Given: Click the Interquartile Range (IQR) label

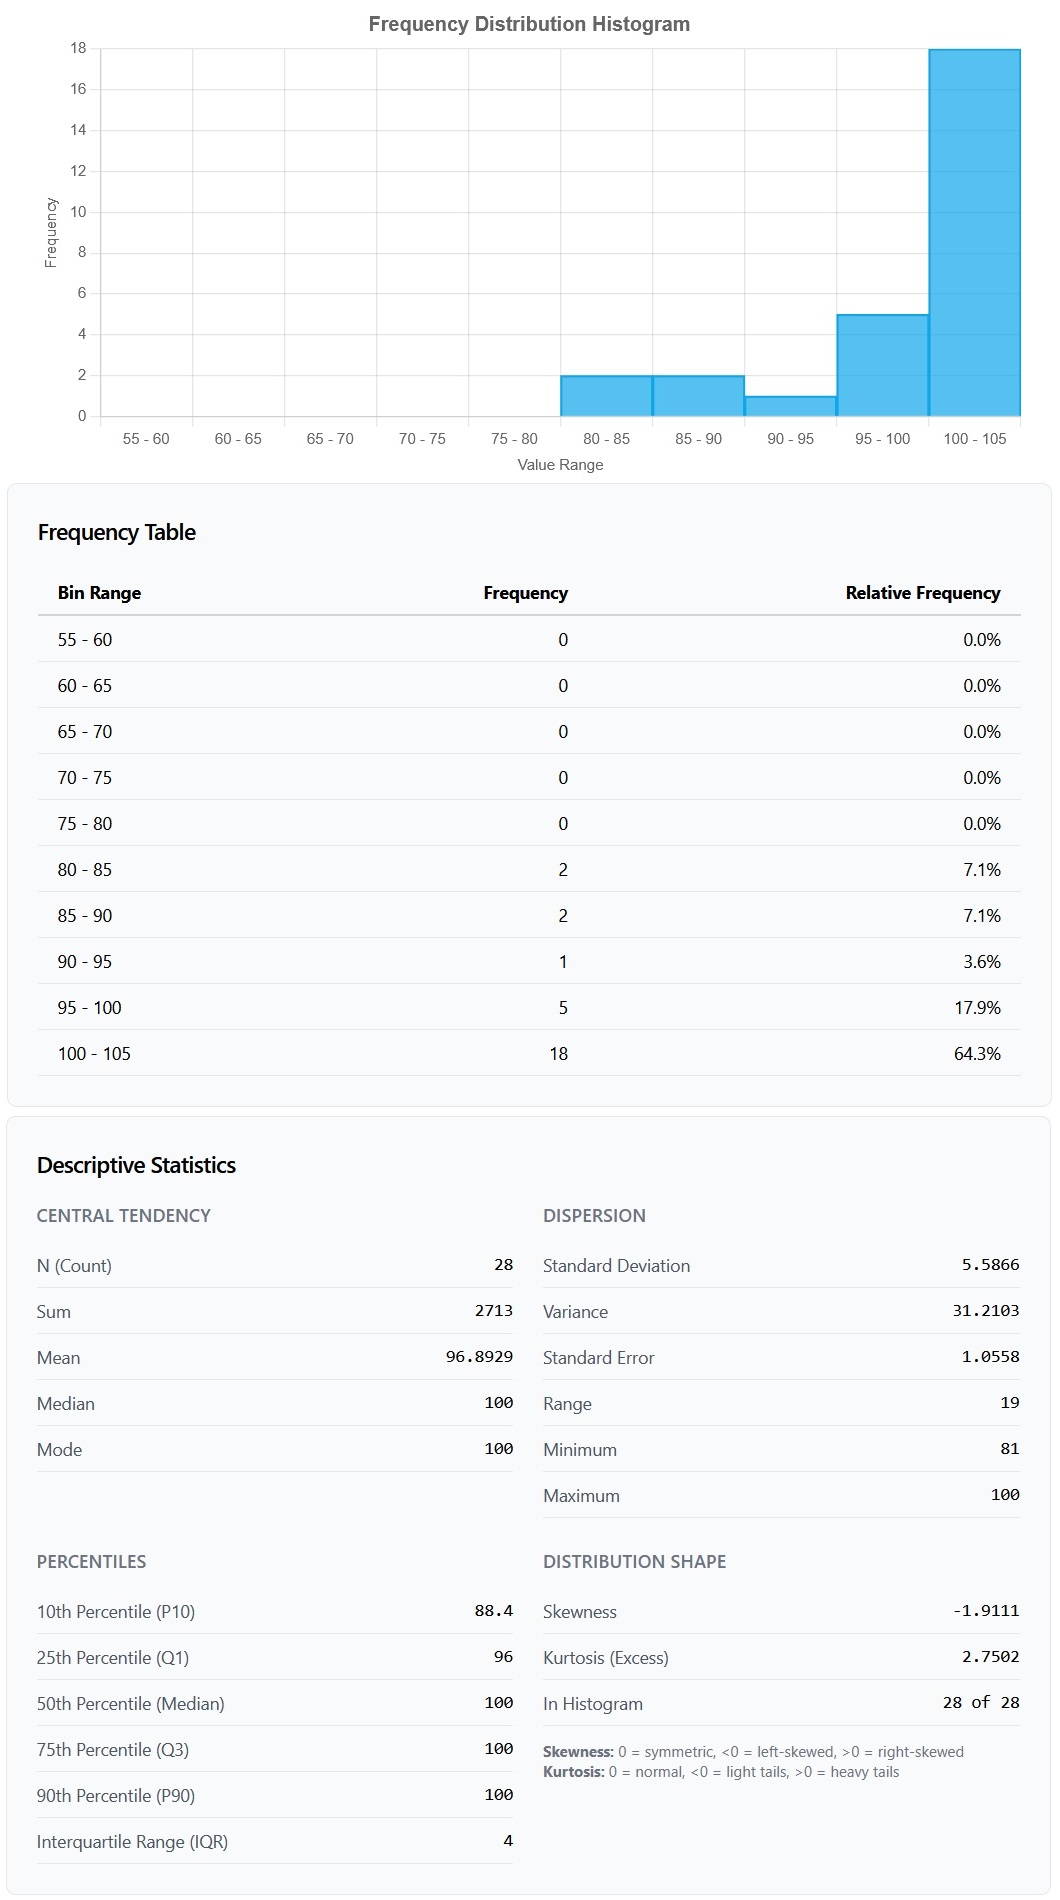Looking at the screenshot, I should coord(132,1842).
